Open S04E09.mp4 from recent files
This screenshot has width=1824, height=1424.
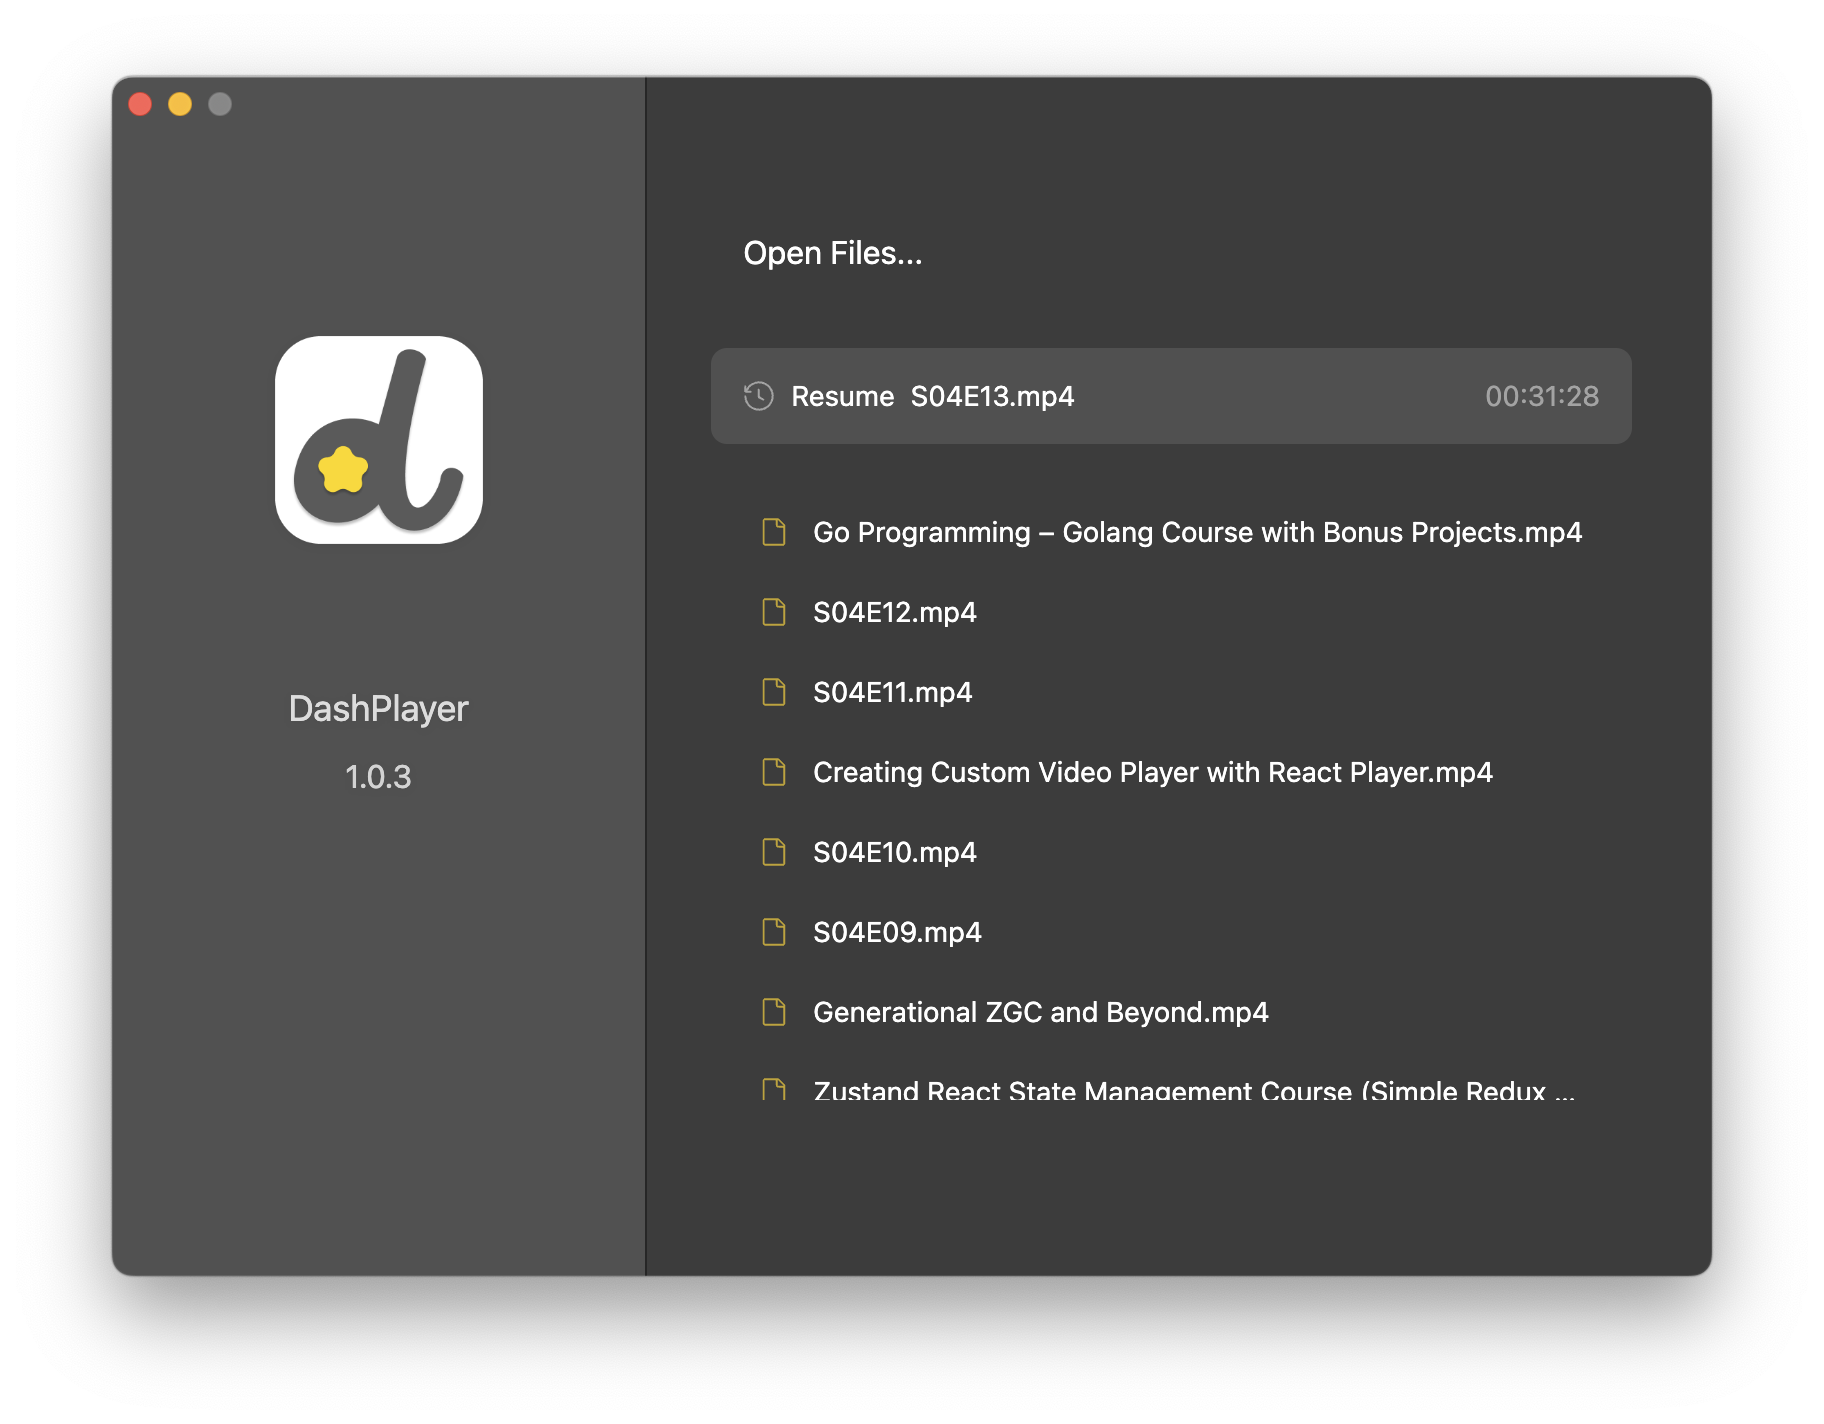pyautogui.click(x=898, y=932)
